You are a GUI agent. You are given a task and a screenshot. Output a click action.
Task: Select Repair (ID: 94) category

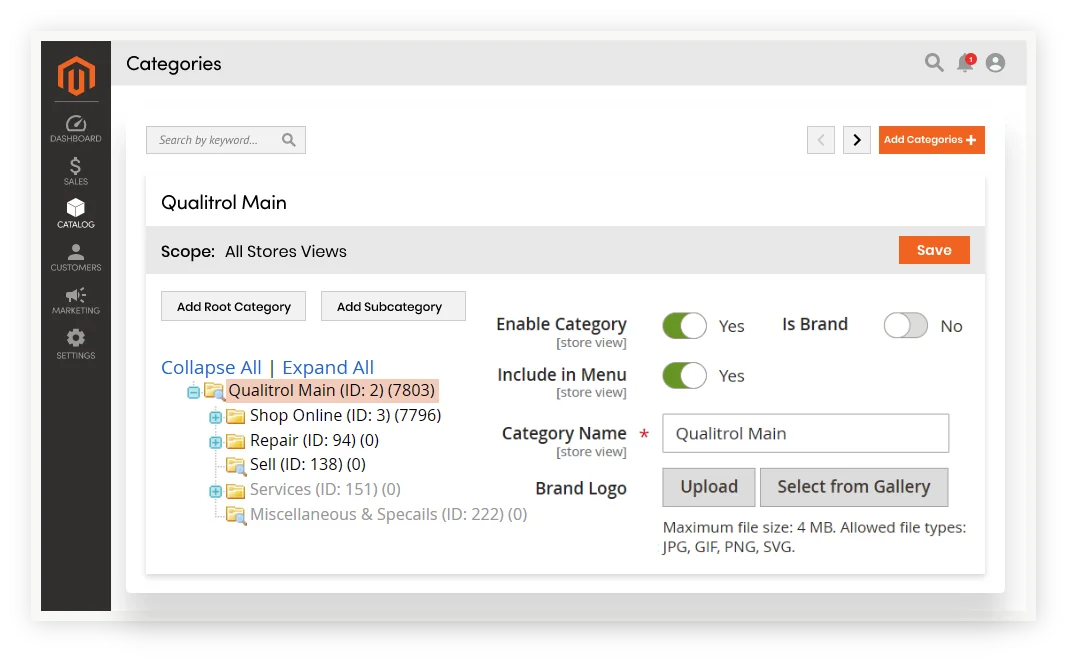point(314,441)
